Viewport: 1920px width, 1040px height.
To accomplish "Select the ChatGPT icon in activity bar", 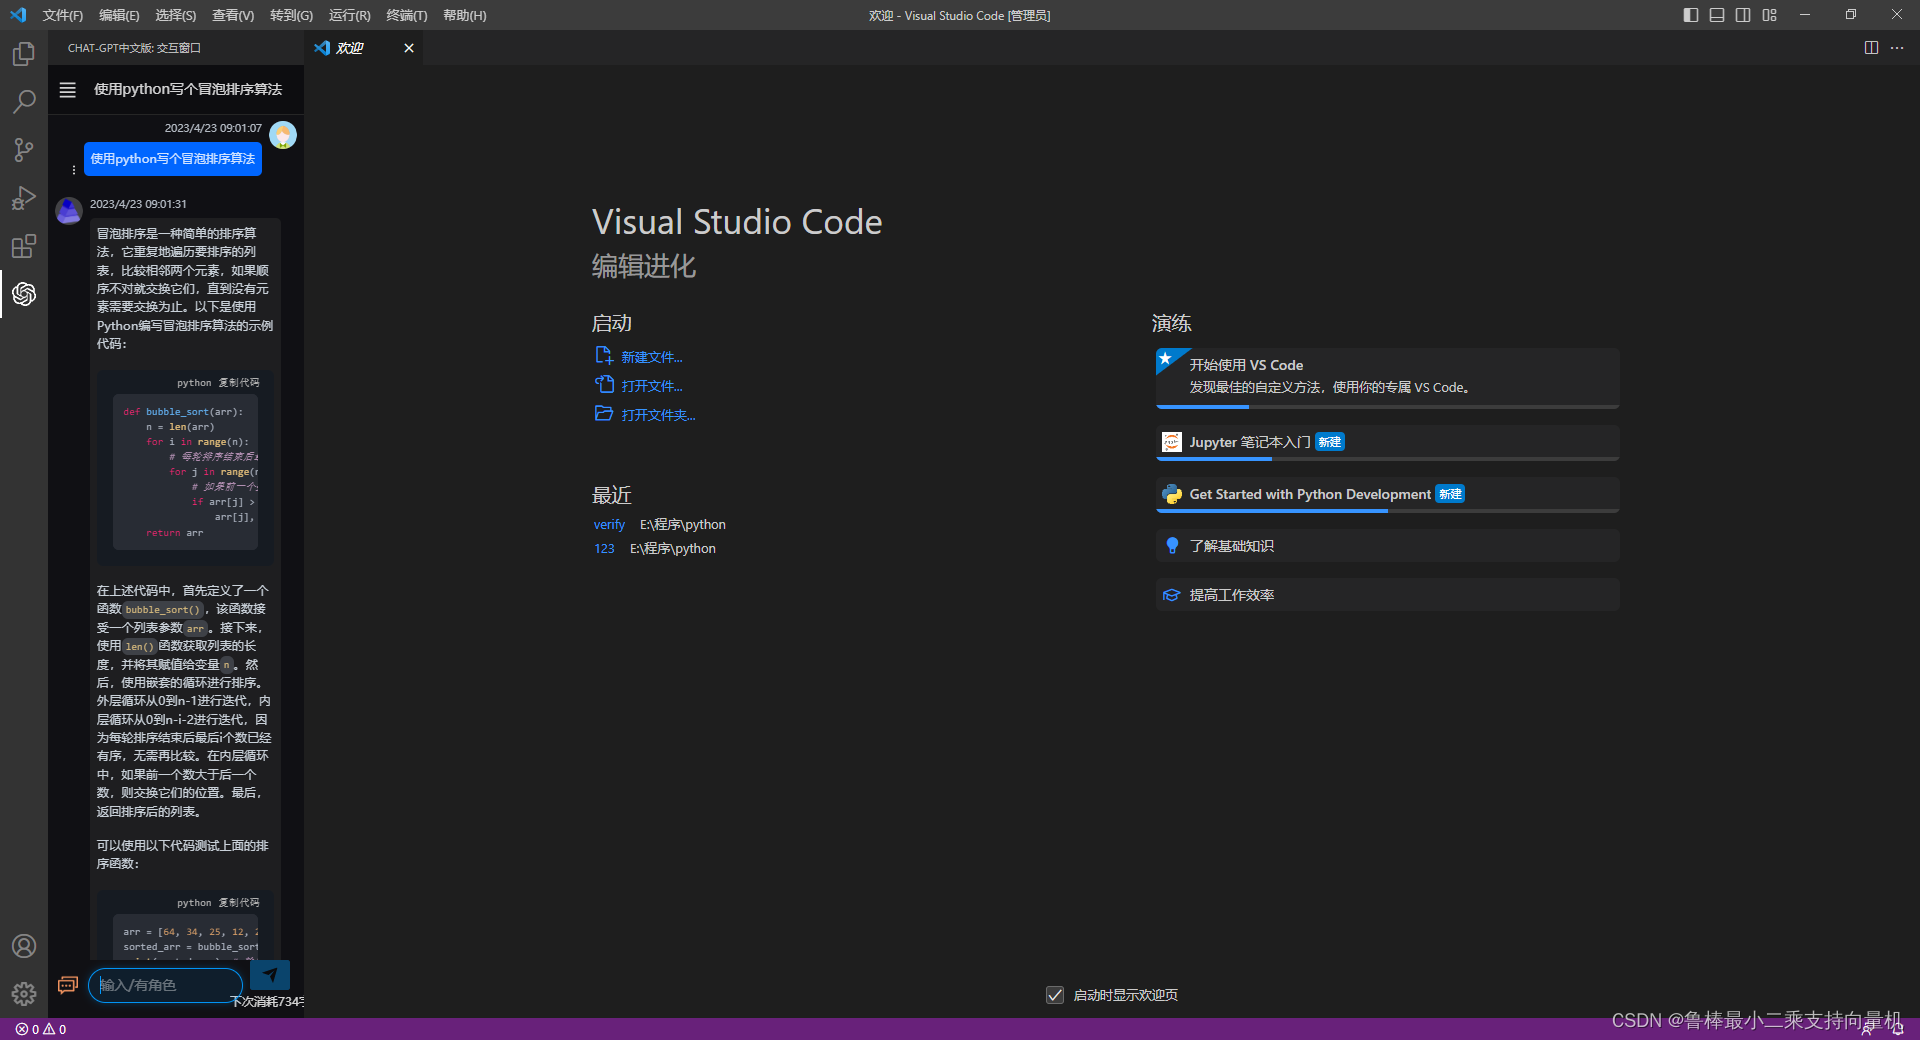I will 24,294.
